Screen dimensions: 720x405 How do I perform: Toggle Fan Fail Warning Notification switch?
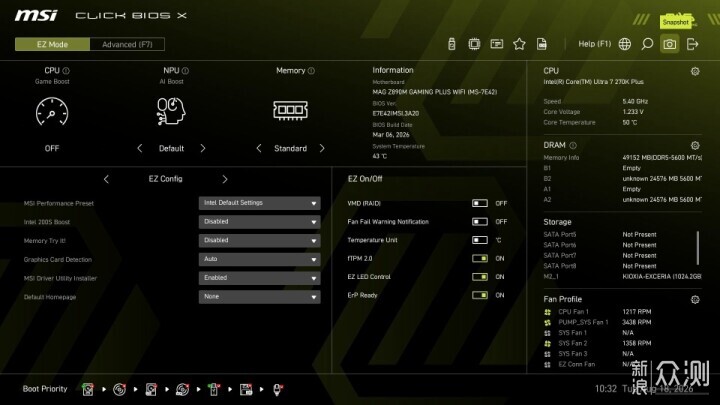[480, 221]
